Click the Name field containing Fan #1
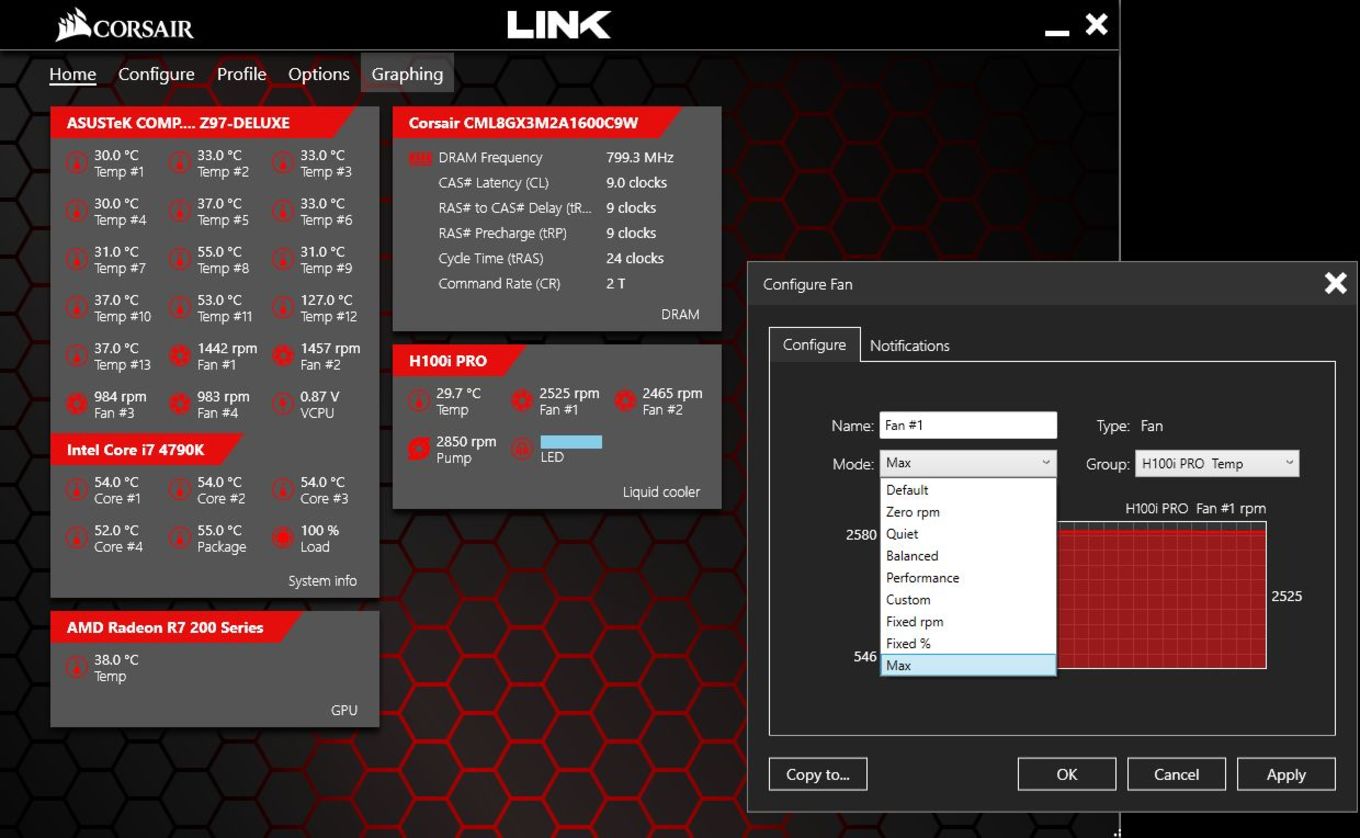Viewport: 1360px width, 838px height. point(968,425)
